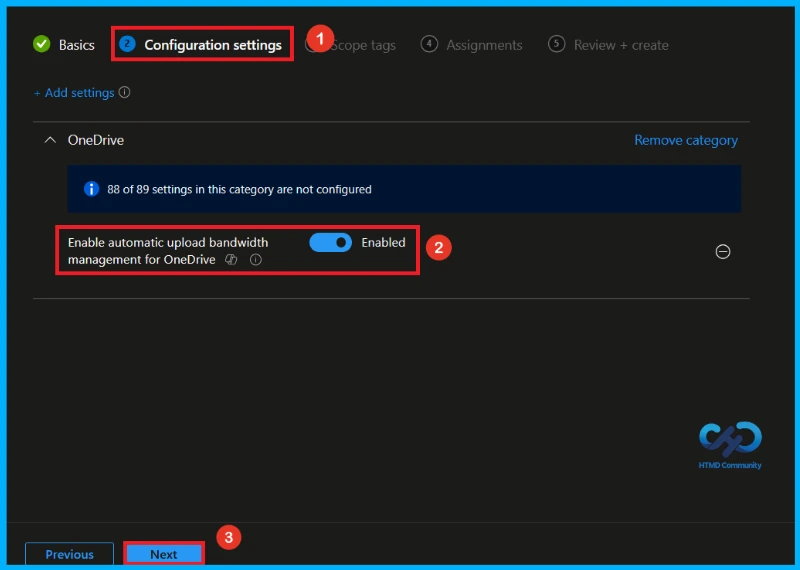Click the Enabled status label
Viewport: 800px width, 570px height.
tap(383, 242)
